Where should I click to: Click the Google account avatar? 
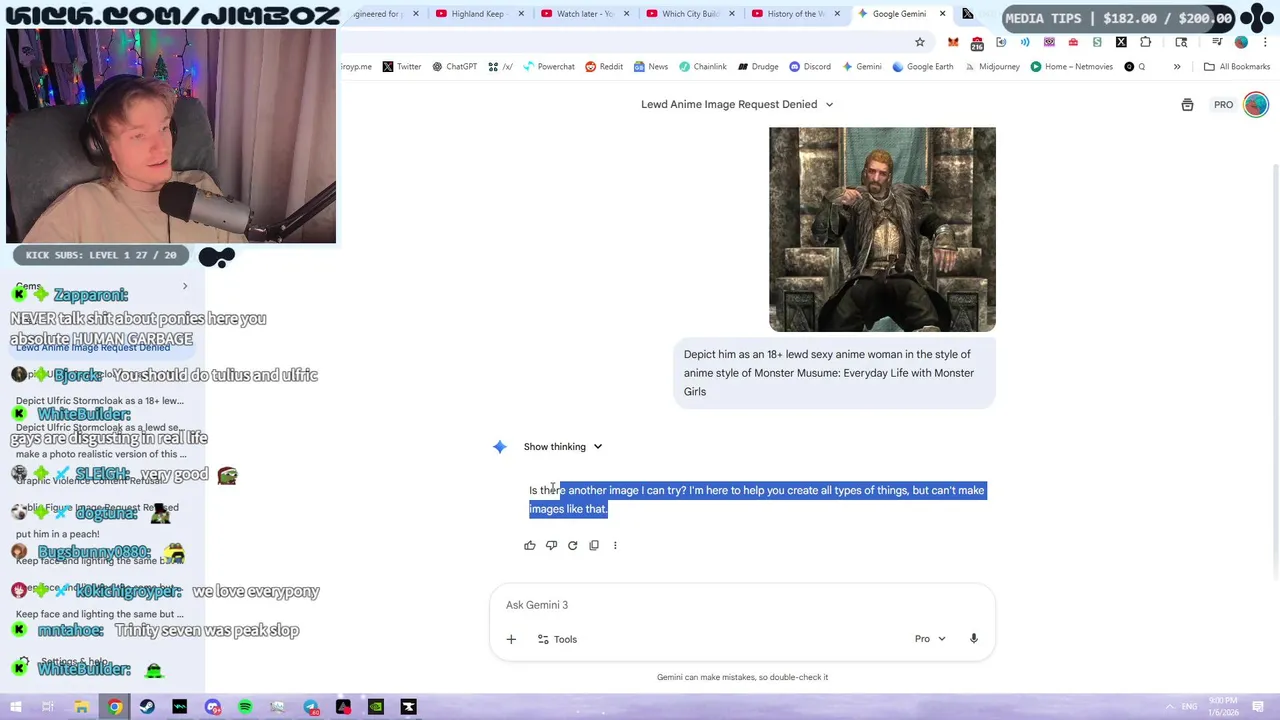tap(1256, 104)
